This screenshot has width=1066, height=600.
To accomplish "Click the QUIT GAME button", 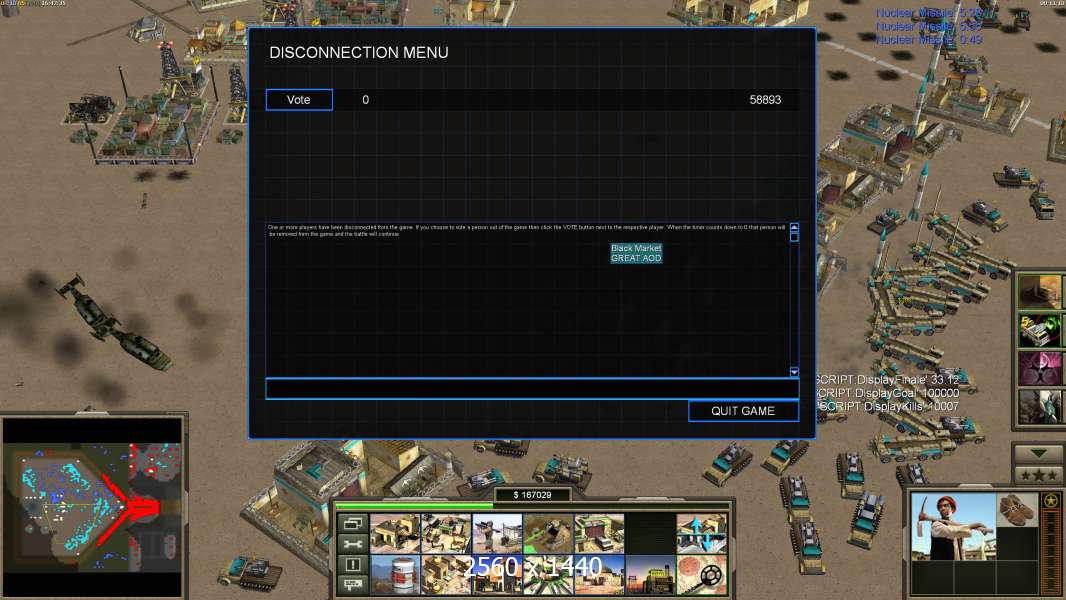I will point(743,411).
